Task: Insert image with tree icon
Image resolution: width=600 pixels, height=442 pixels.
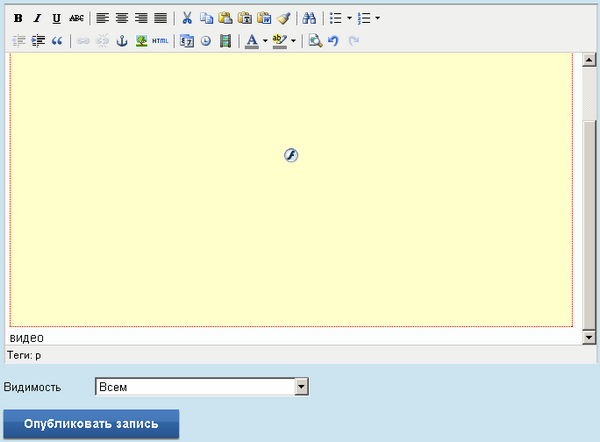Action: click(141, 41)
